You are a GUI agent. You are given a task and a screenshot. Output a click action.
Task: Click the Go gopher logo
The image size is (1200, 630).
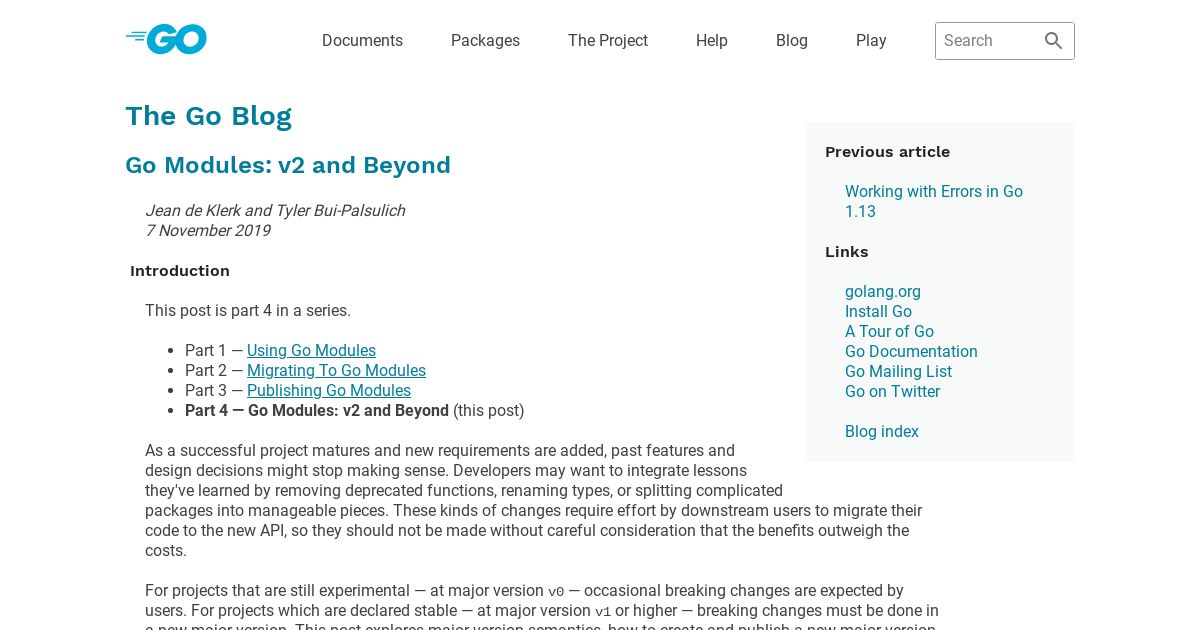[x=166, y=40]
